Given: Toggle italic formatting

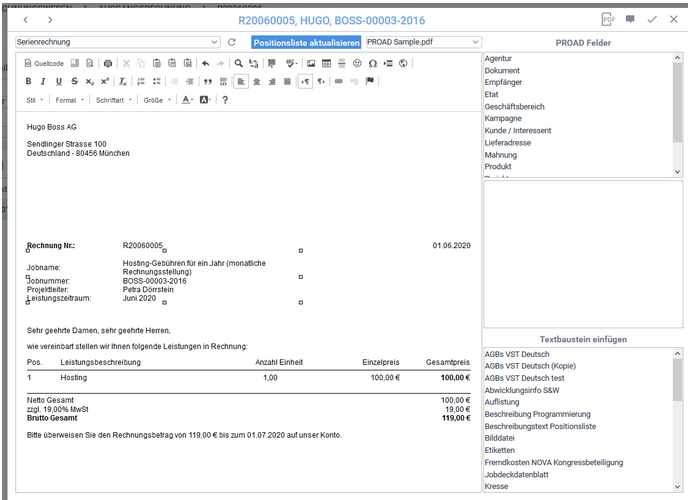Looking at the screenshot, I should click(x=44, y=81).
